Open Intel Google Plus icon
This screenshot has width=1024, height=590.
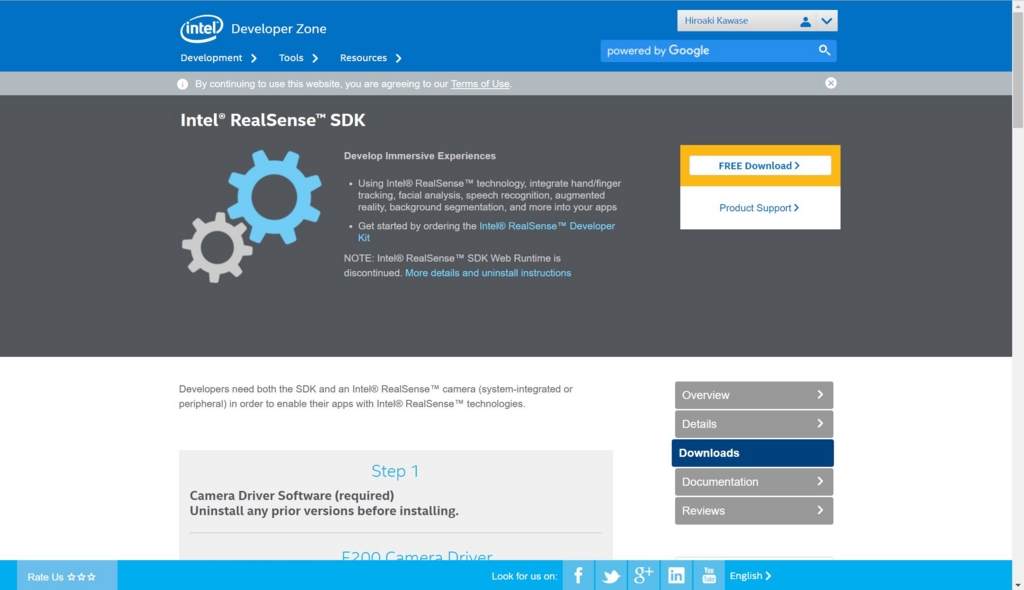[643, 576]
